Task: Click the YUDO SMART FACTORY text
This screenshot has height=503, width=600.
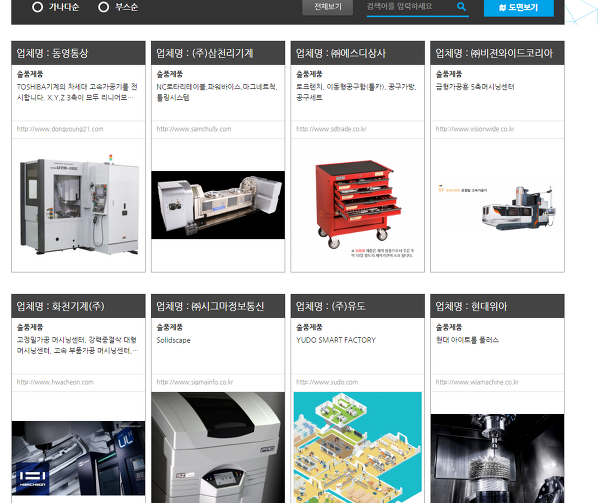Action: (x=336, y=340)
